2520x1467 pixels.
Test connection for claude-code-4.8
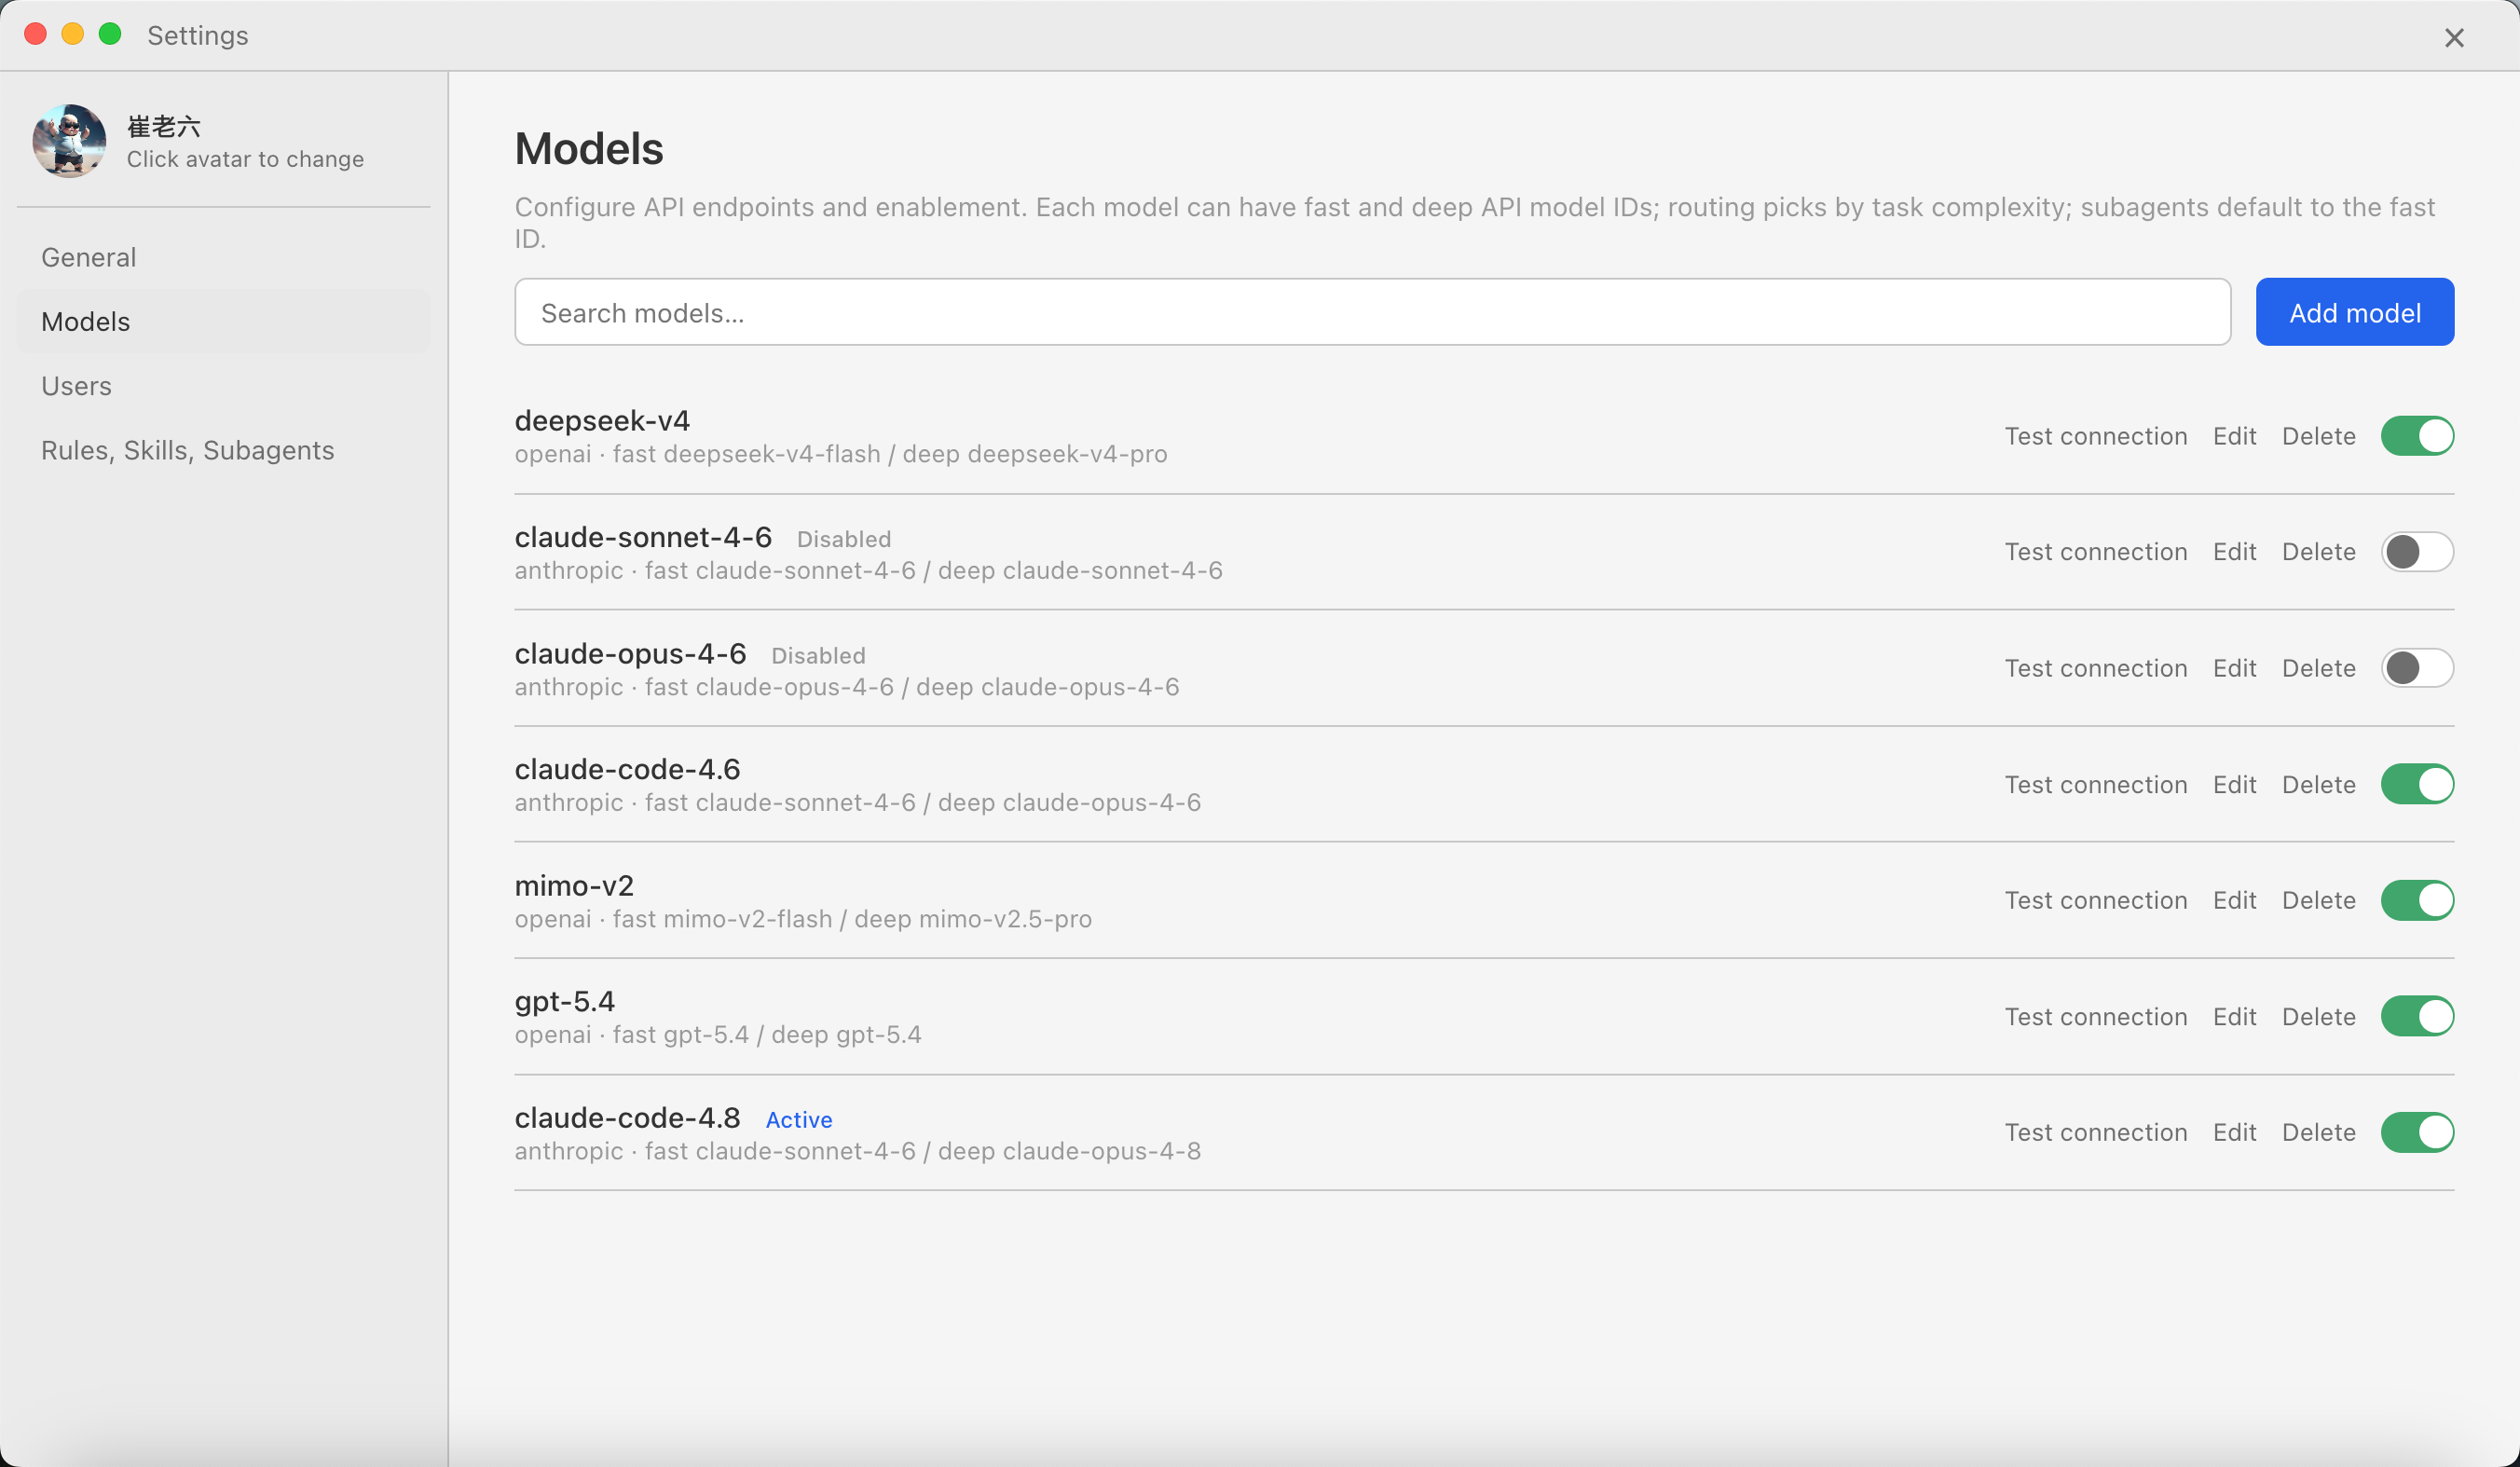pos(2096,1132)
